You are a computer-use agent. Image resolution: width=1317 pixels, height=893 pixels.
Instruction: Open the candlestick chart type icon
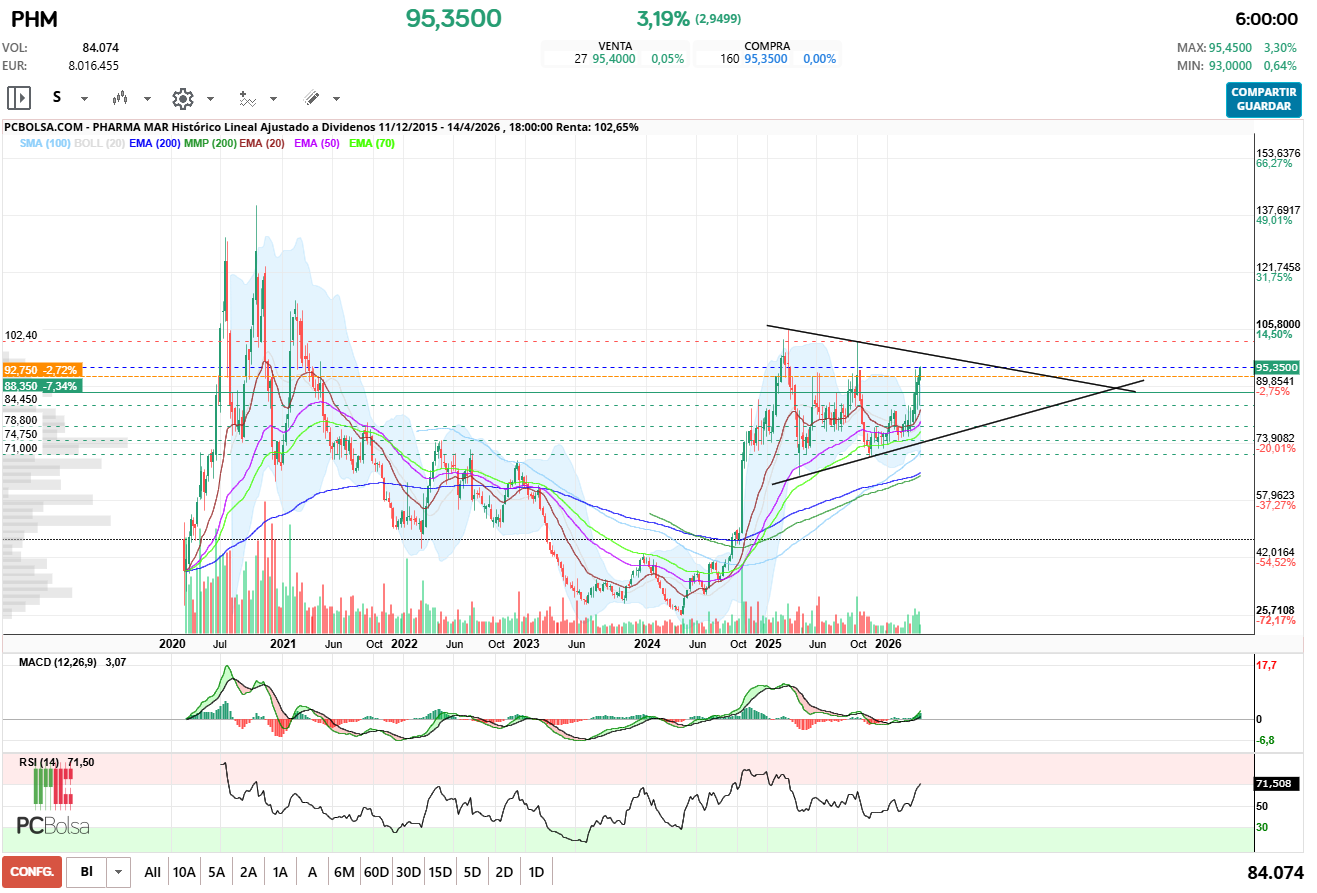(x=121, y=98)
